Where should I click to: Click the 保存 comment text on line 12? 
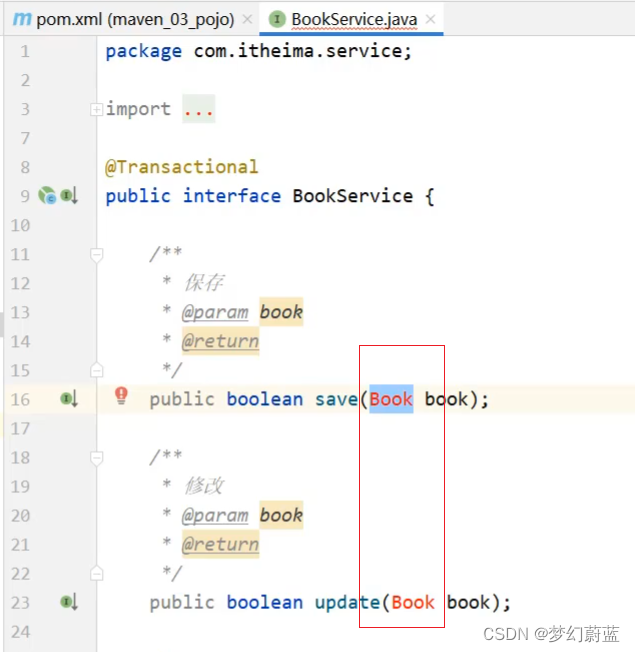[x=204, y=283]
